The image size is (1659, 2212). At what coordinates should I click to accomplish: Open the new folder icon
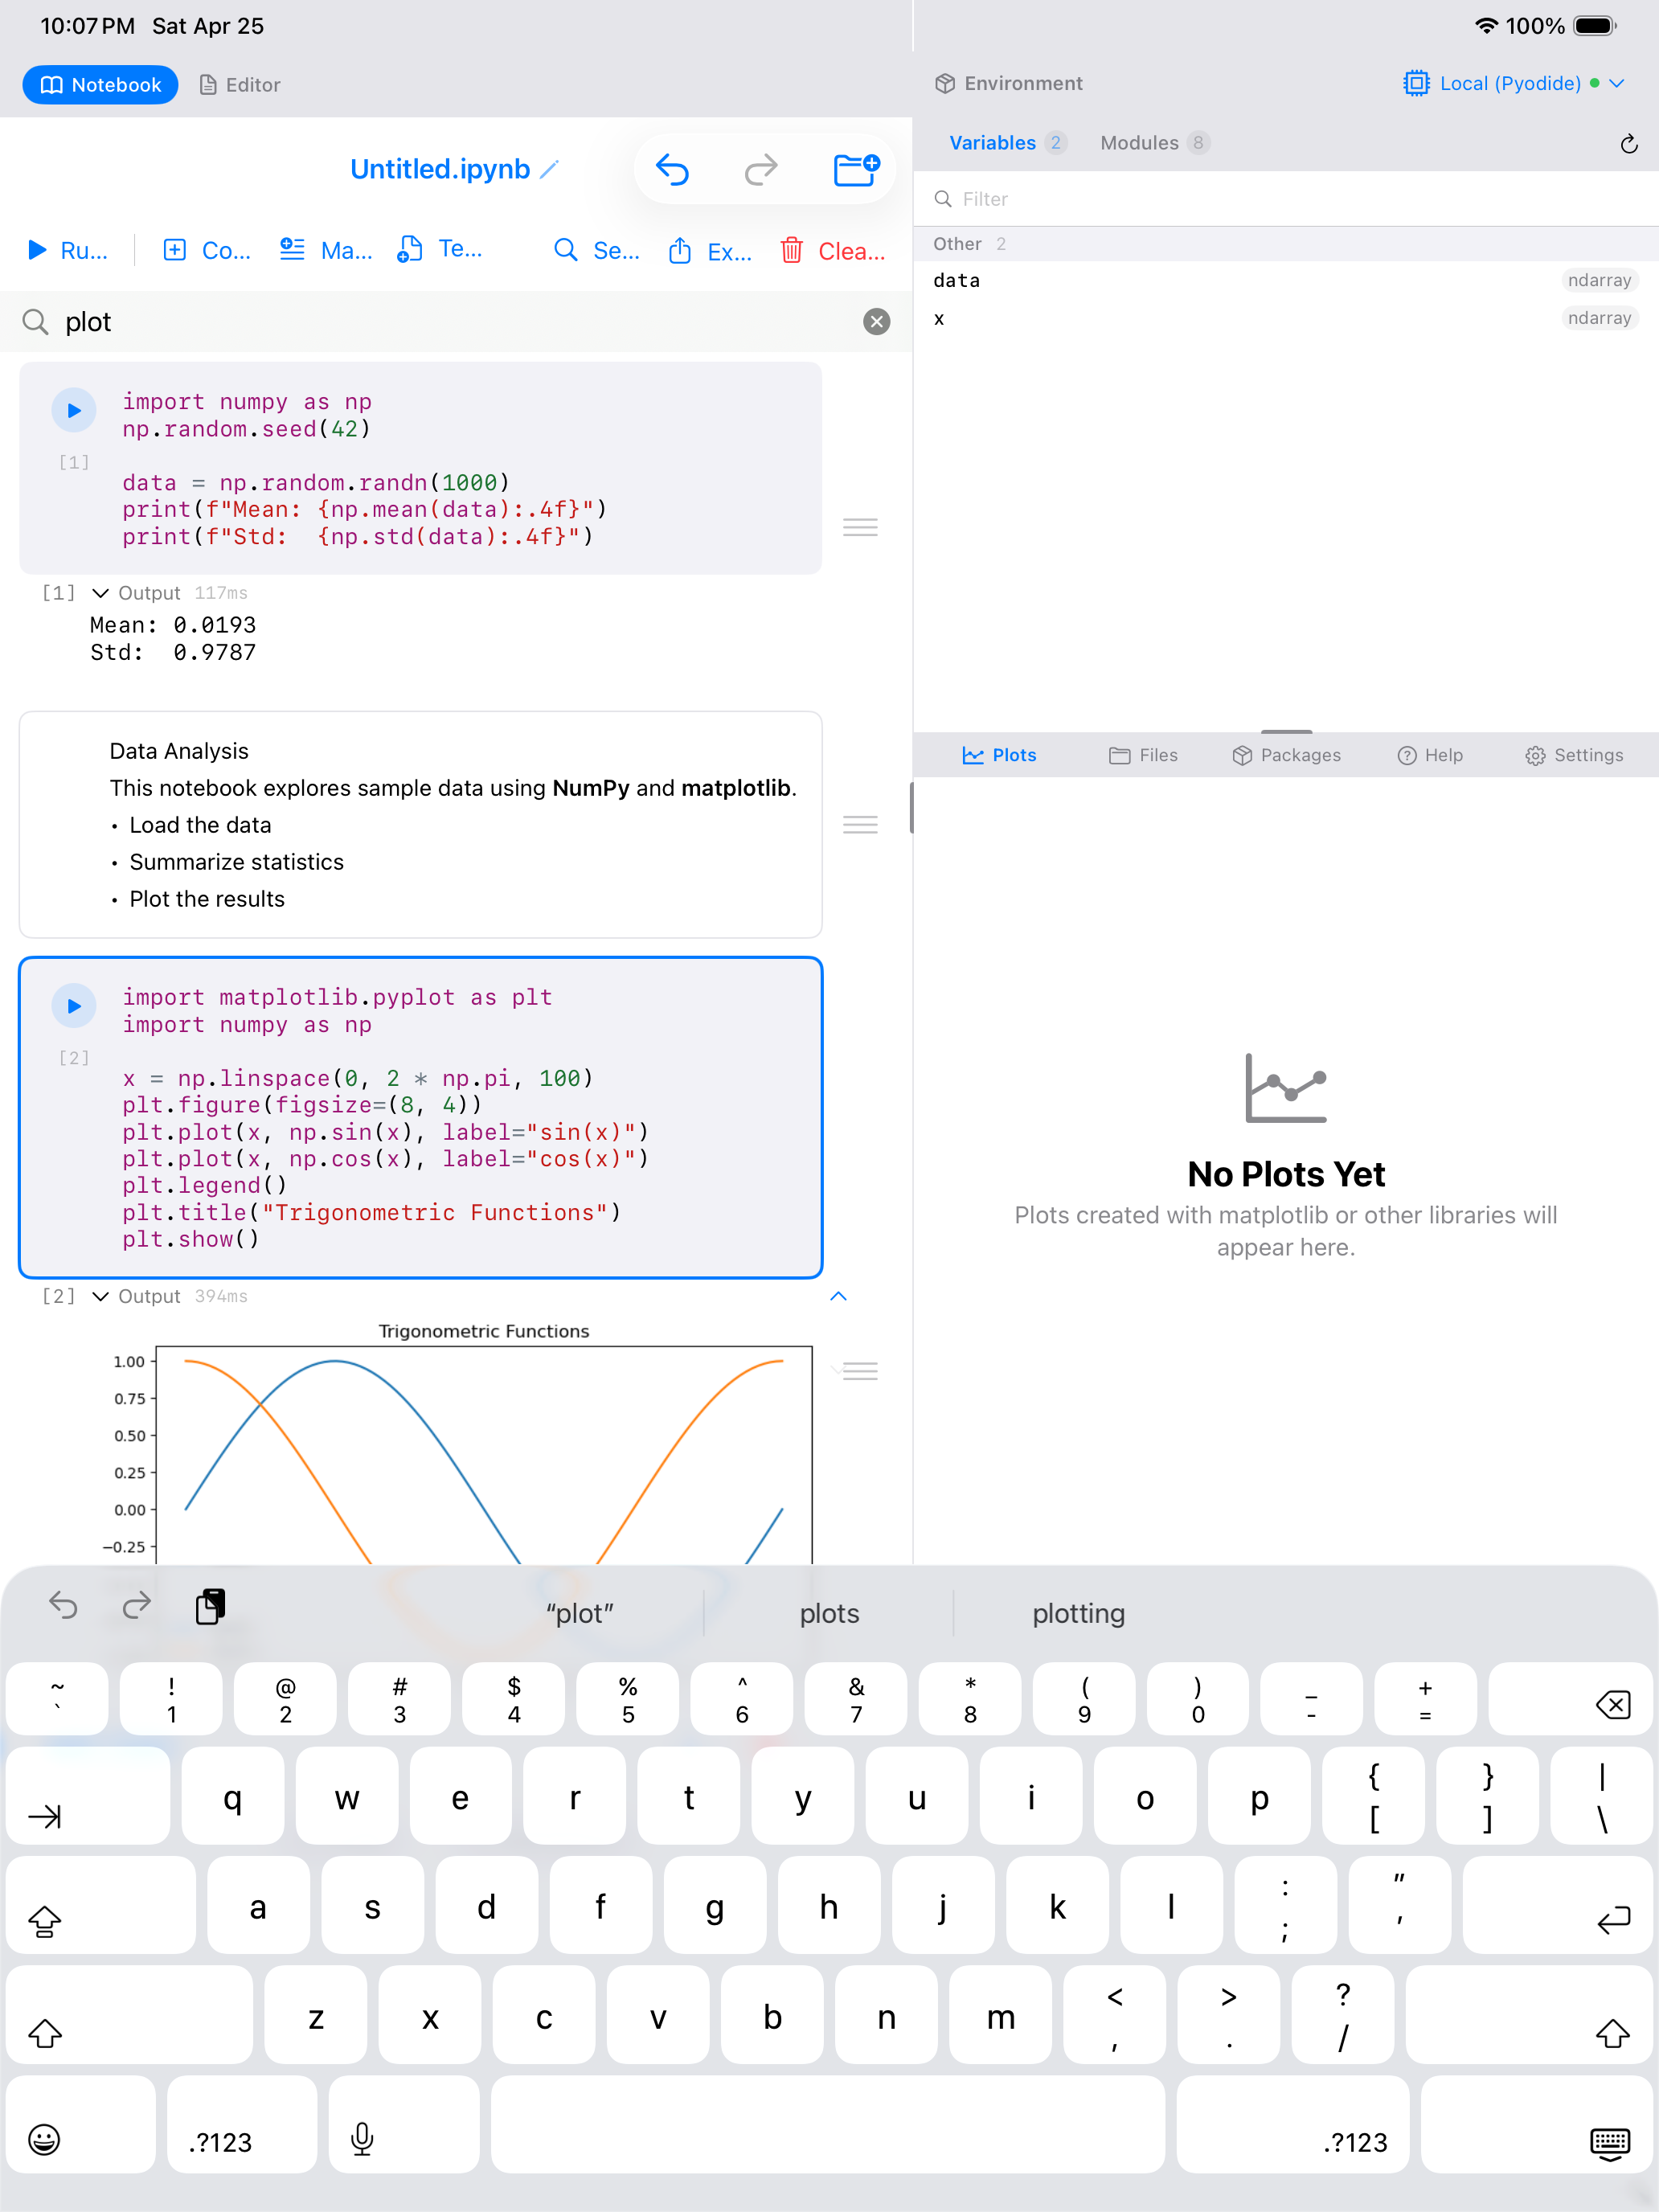(856, 170)
